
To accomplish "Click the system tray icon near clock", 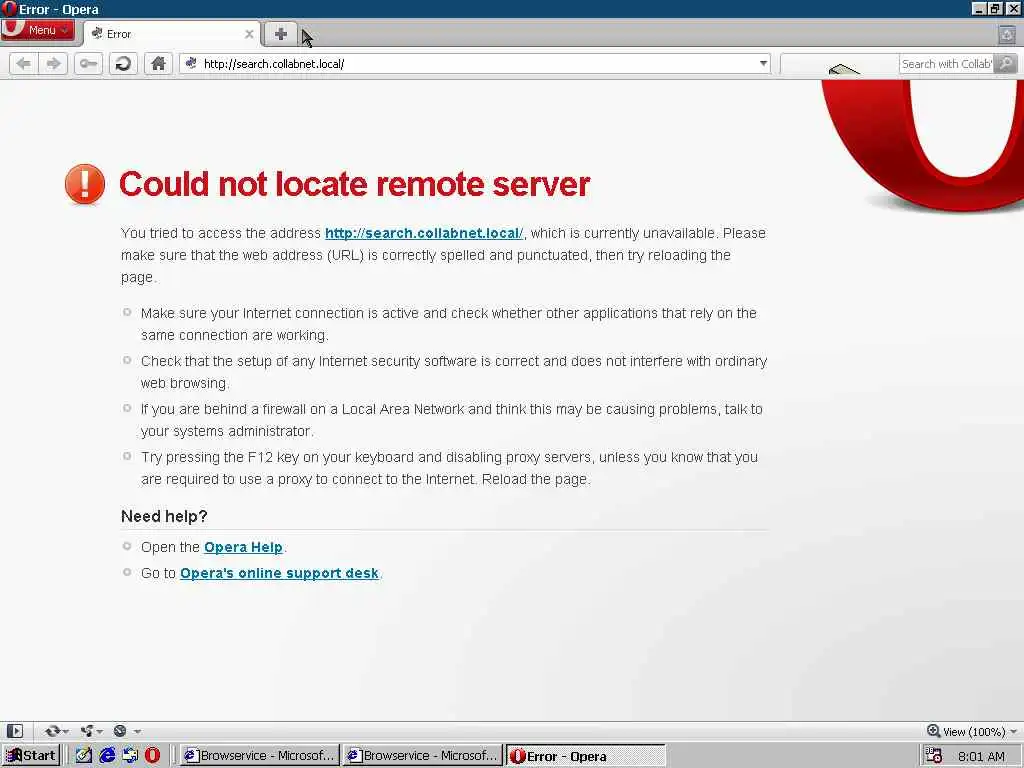I will (x=933, y=756).
